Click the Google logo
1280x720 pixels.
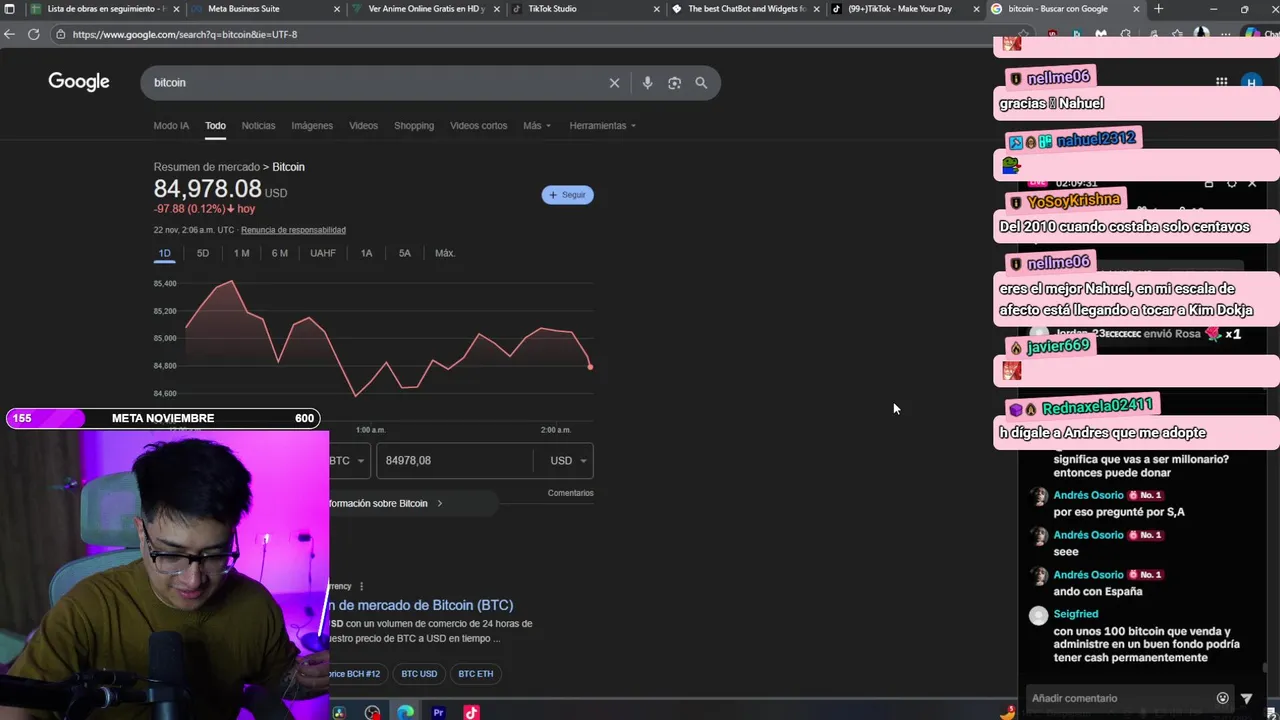(x=79, y=82)
